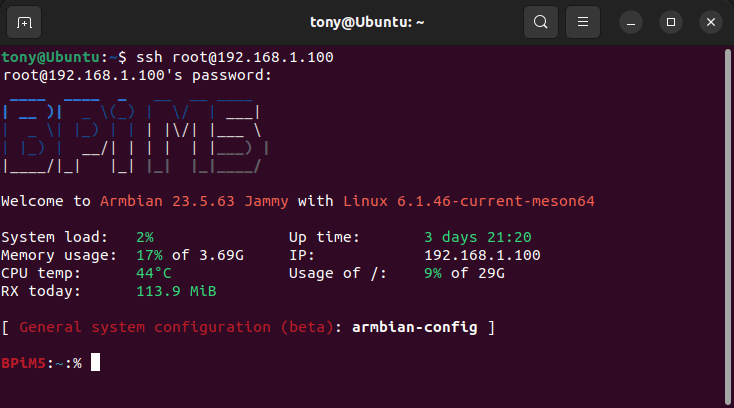
Task: Click the Armbian 23.5.63 Jammy text
Action: 194,201
